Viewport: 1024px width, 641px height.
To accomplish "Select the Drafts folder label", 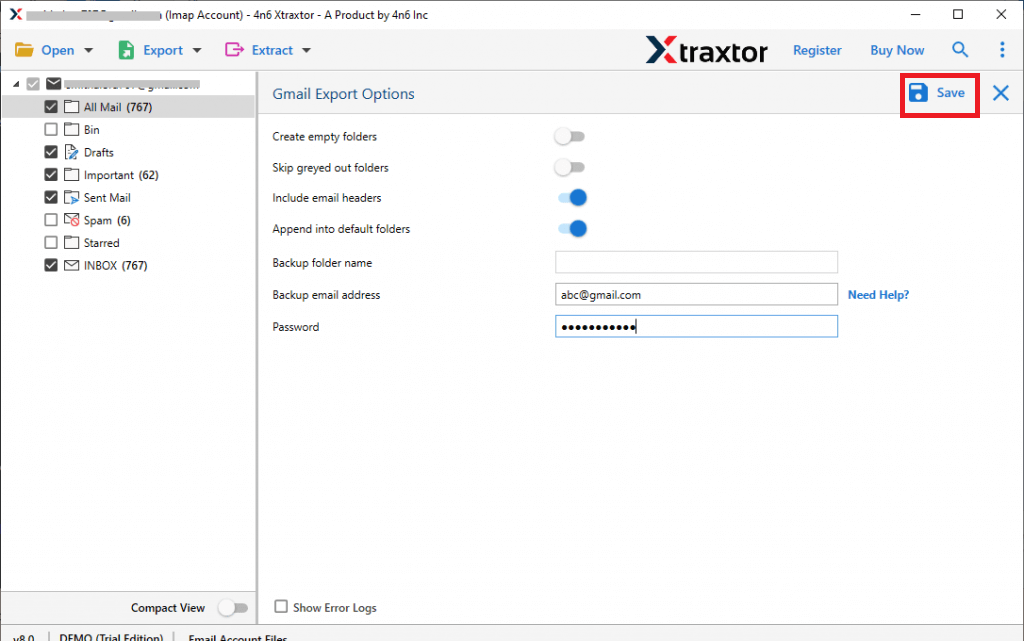I will 99,152.
